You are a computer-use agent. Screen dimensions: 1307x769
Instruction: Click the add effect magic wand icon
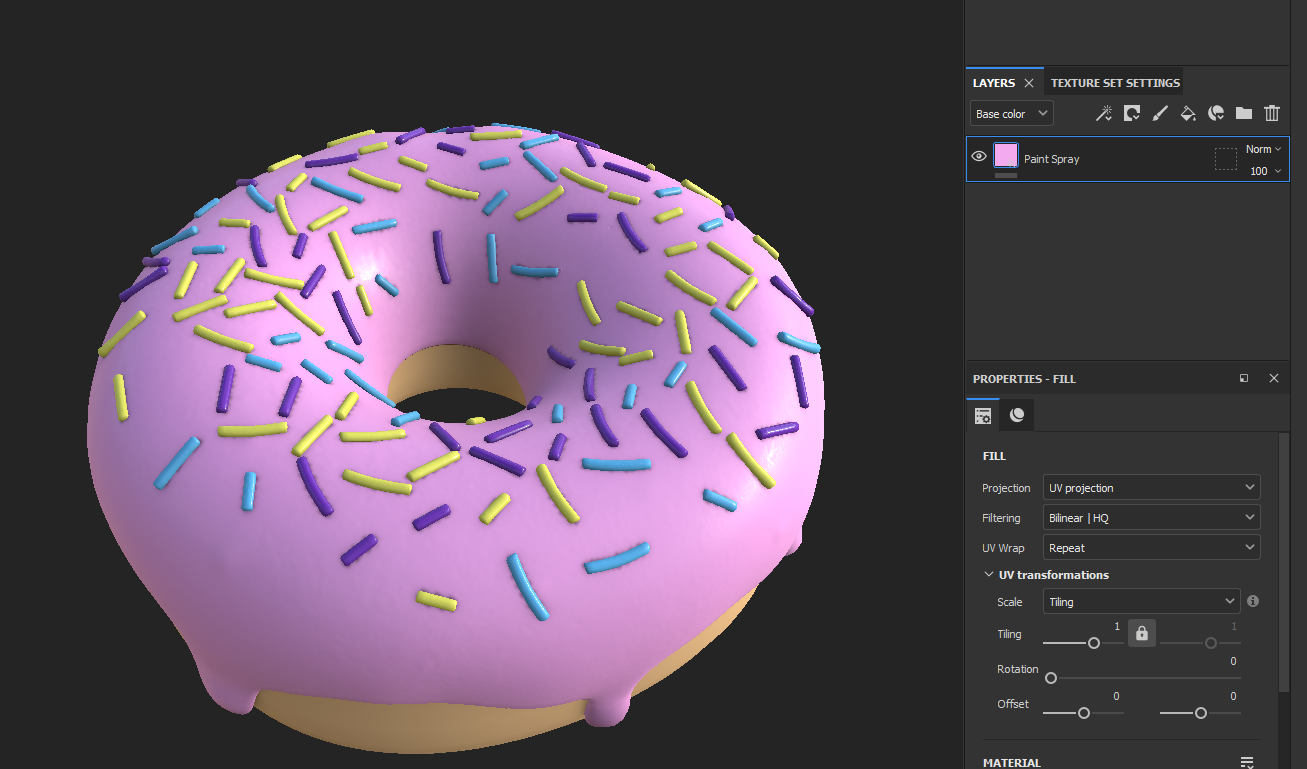pos(1104,114)
